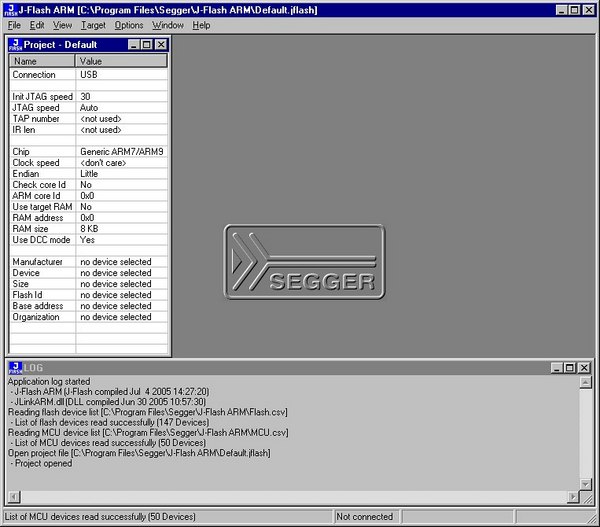This screenshot has width=600, height=527.
Task: Click the Check core Id row
Action: click(89, 185)
